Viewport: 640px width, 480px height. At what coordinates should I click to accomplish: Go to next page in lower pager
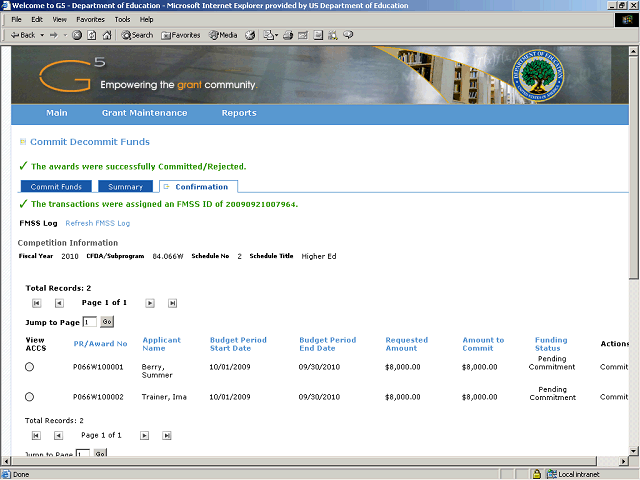click(x=144, y=436)
